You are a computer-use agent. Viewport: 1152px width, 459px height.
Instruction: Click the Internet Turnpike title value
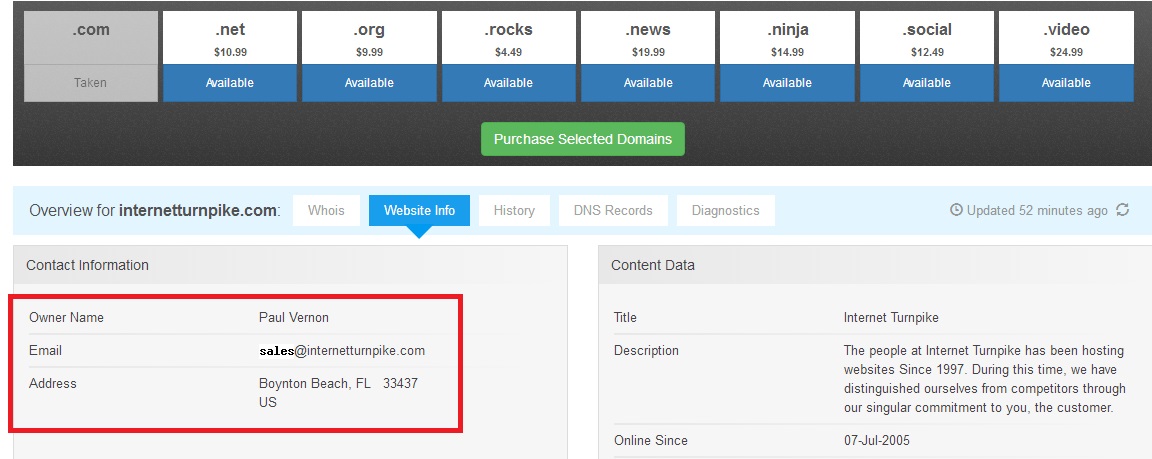891,317
